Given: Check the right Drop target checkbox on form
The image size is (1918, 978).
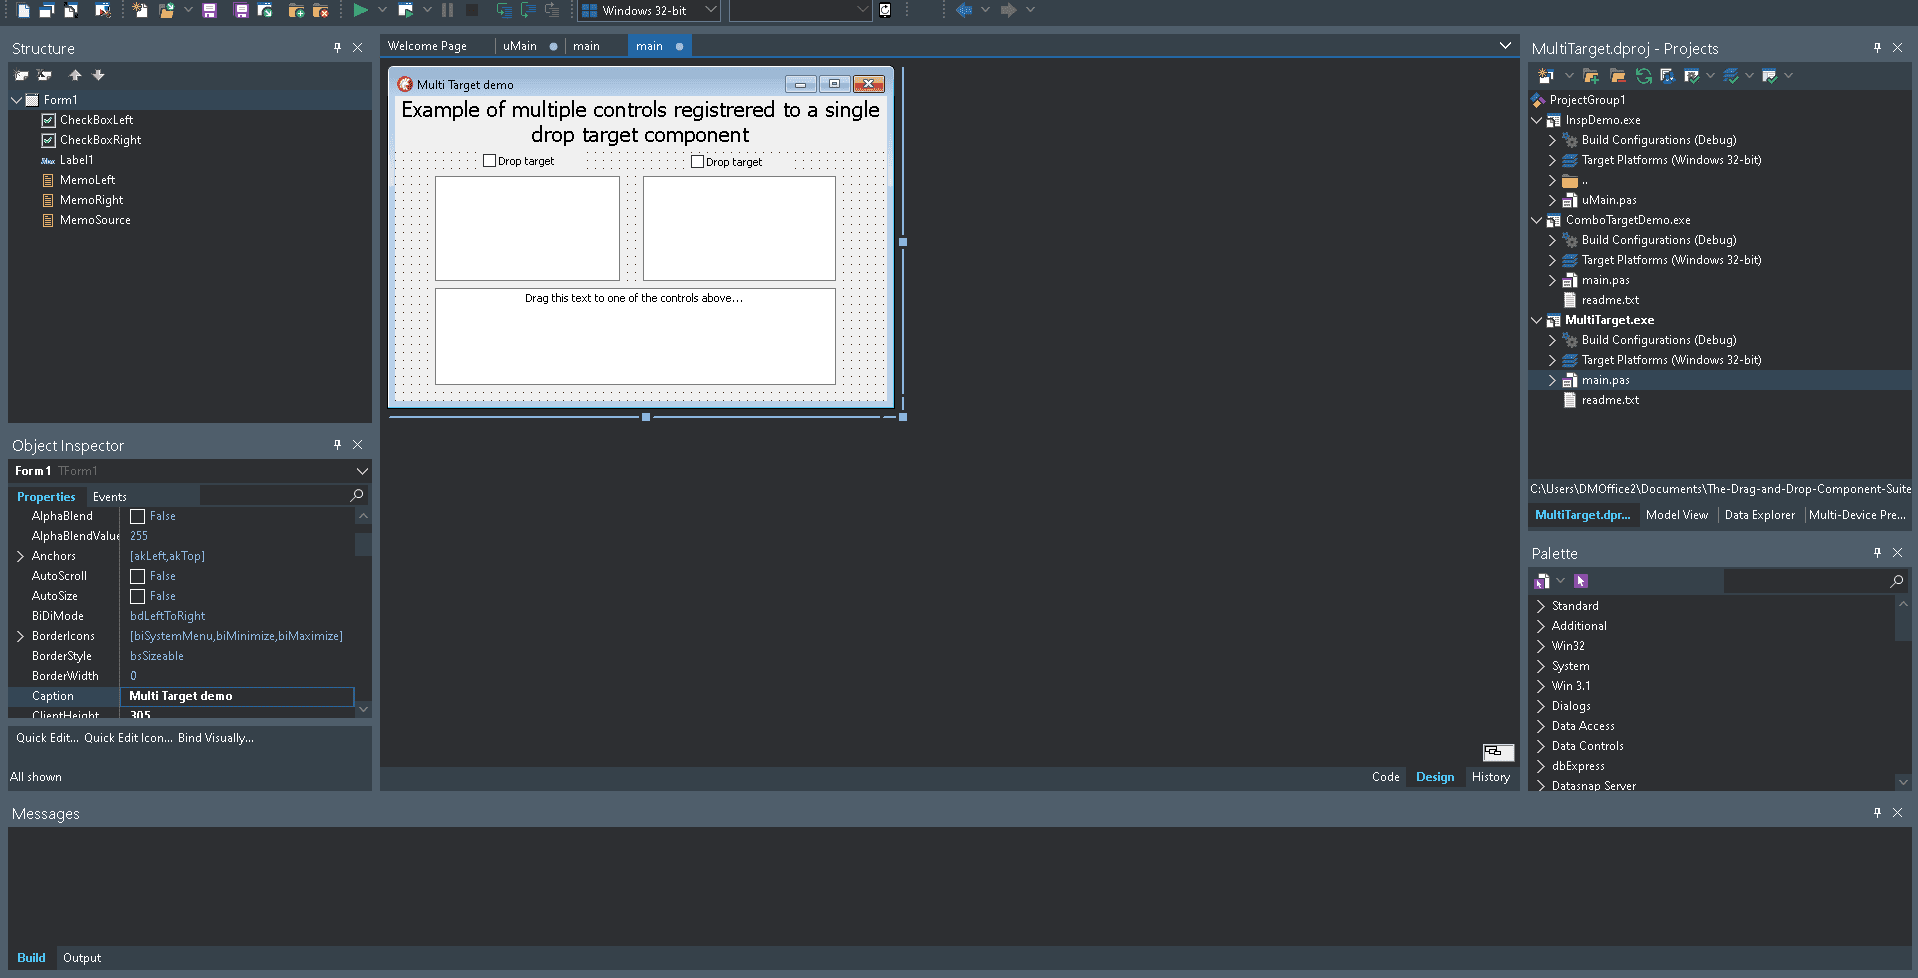Looking at the screenshot, I should (697, 162).
